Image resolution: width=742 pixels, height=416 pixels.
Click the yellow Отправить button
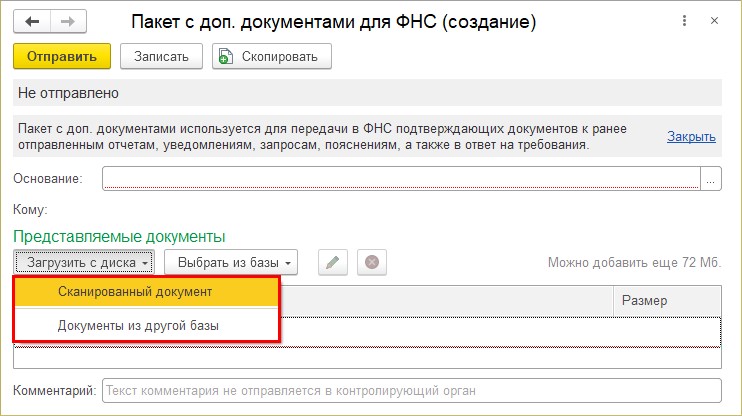click(62, 56)
